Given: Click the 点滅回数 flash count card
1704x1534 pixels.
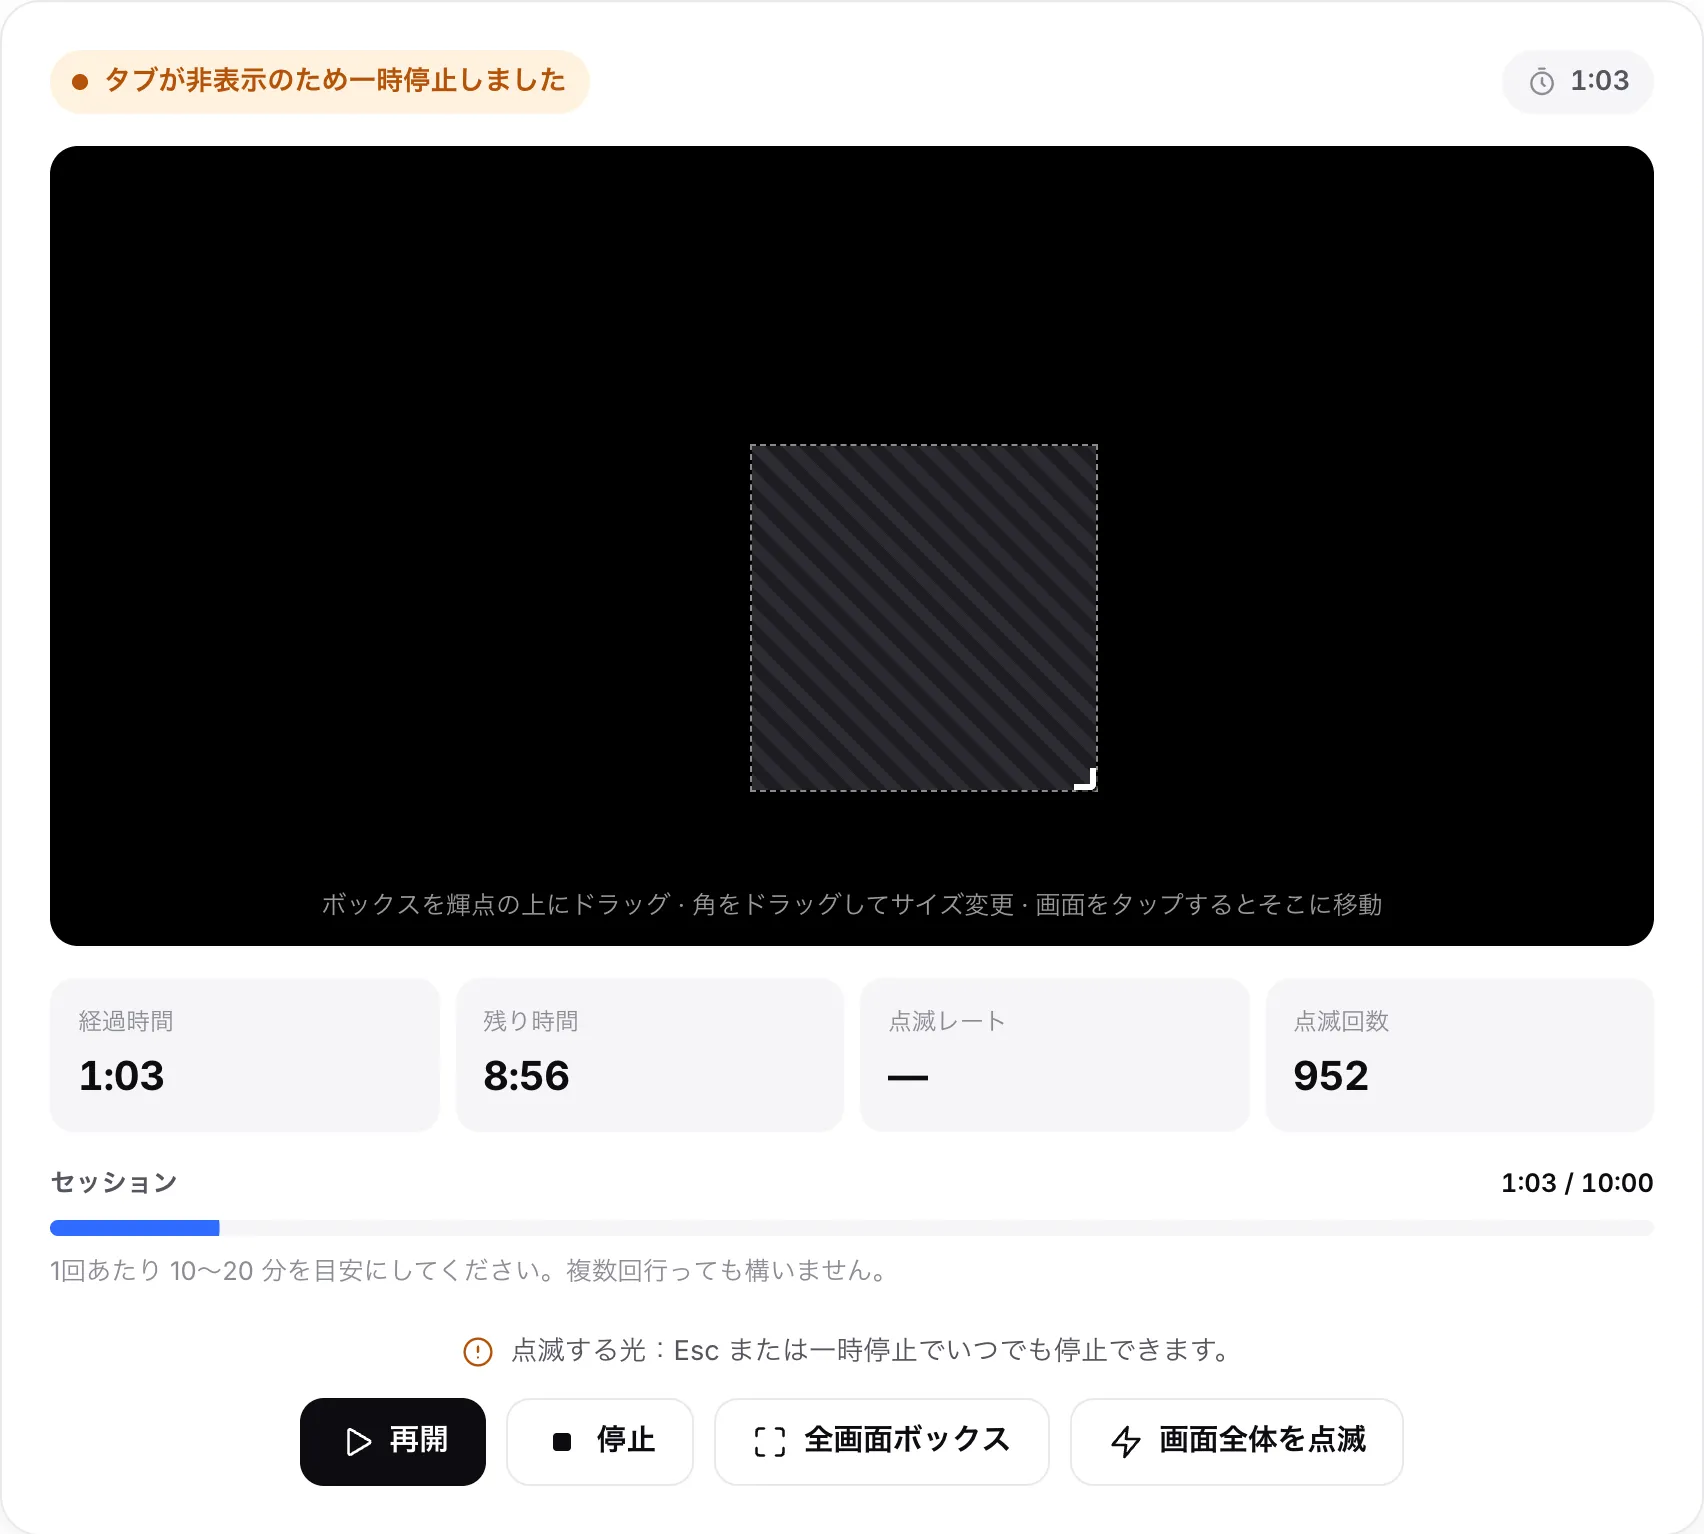Looking at the screenshot, I should point(1460,1055).
